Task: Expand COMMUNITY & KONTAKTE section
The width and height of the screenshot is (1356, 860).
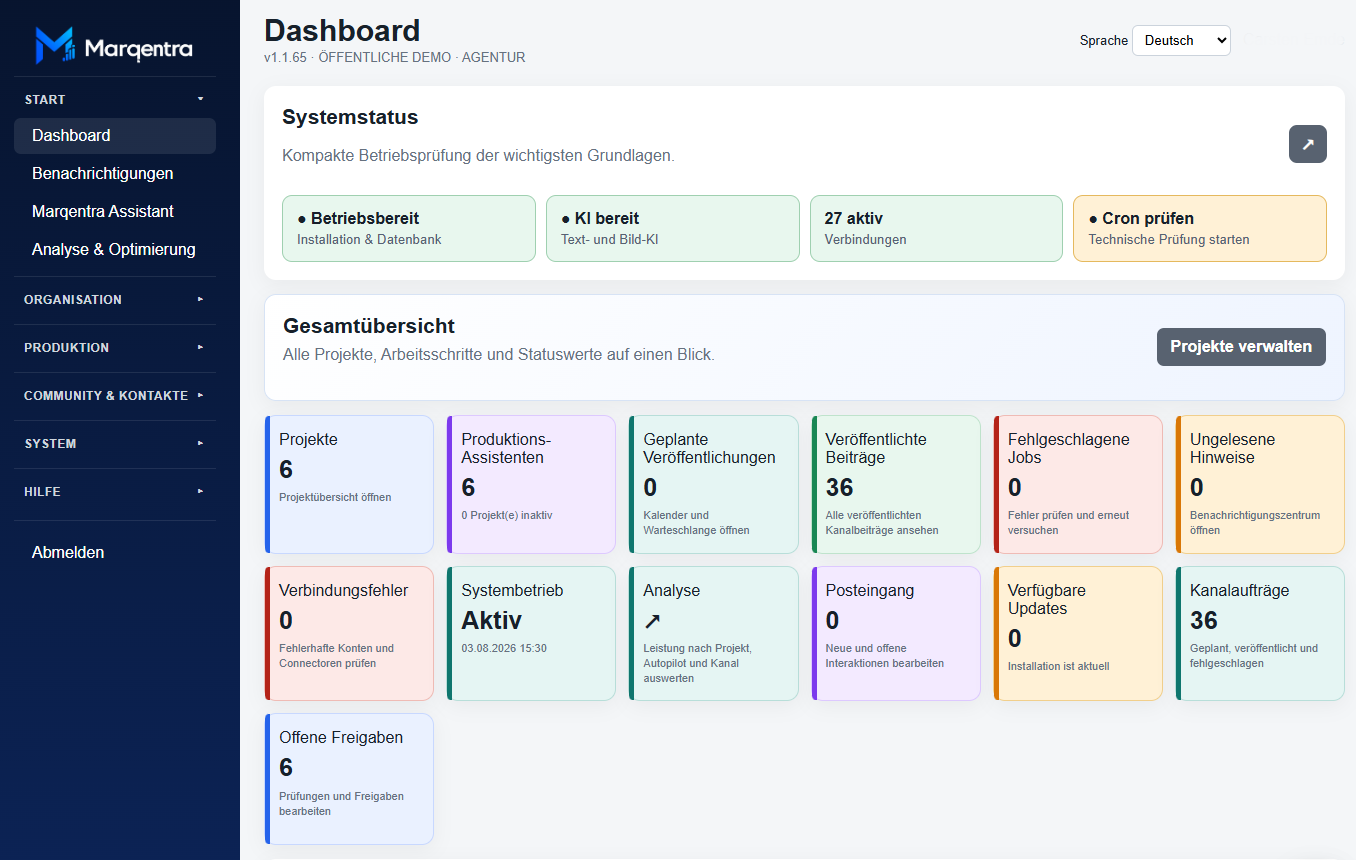Action: click(115, 395)
